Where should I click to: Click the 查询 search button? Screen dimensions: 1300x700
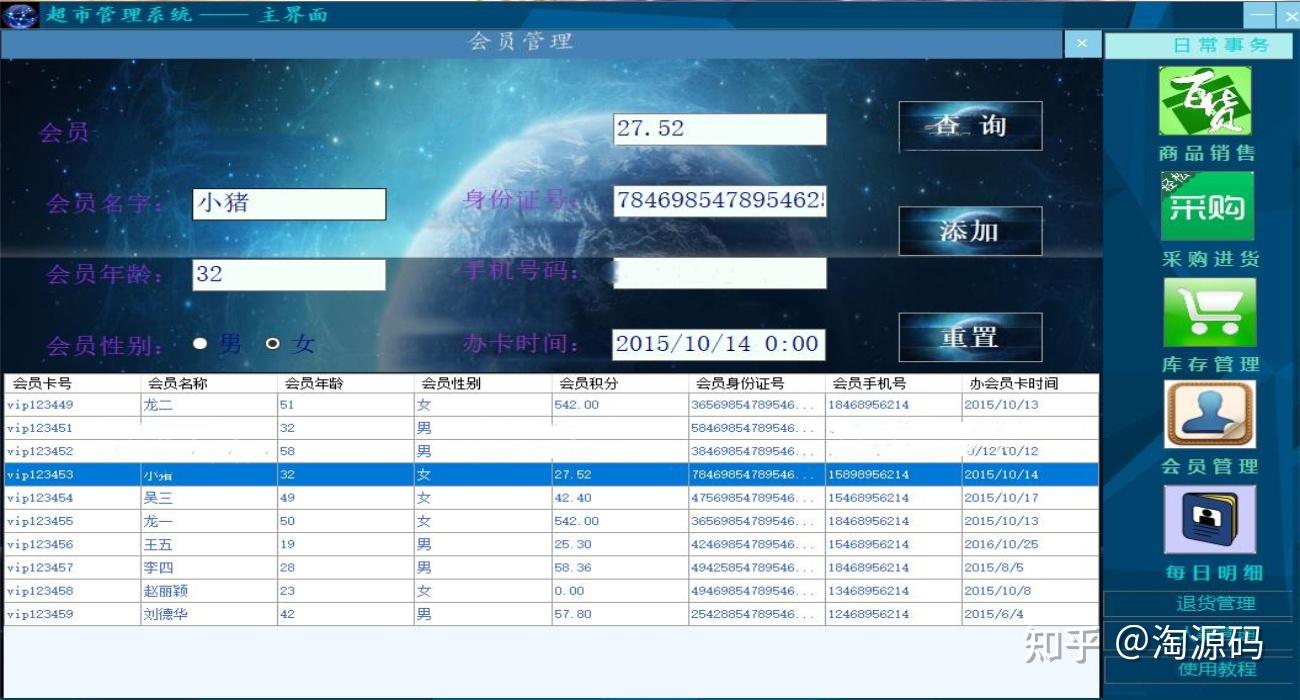click(970, 127)
